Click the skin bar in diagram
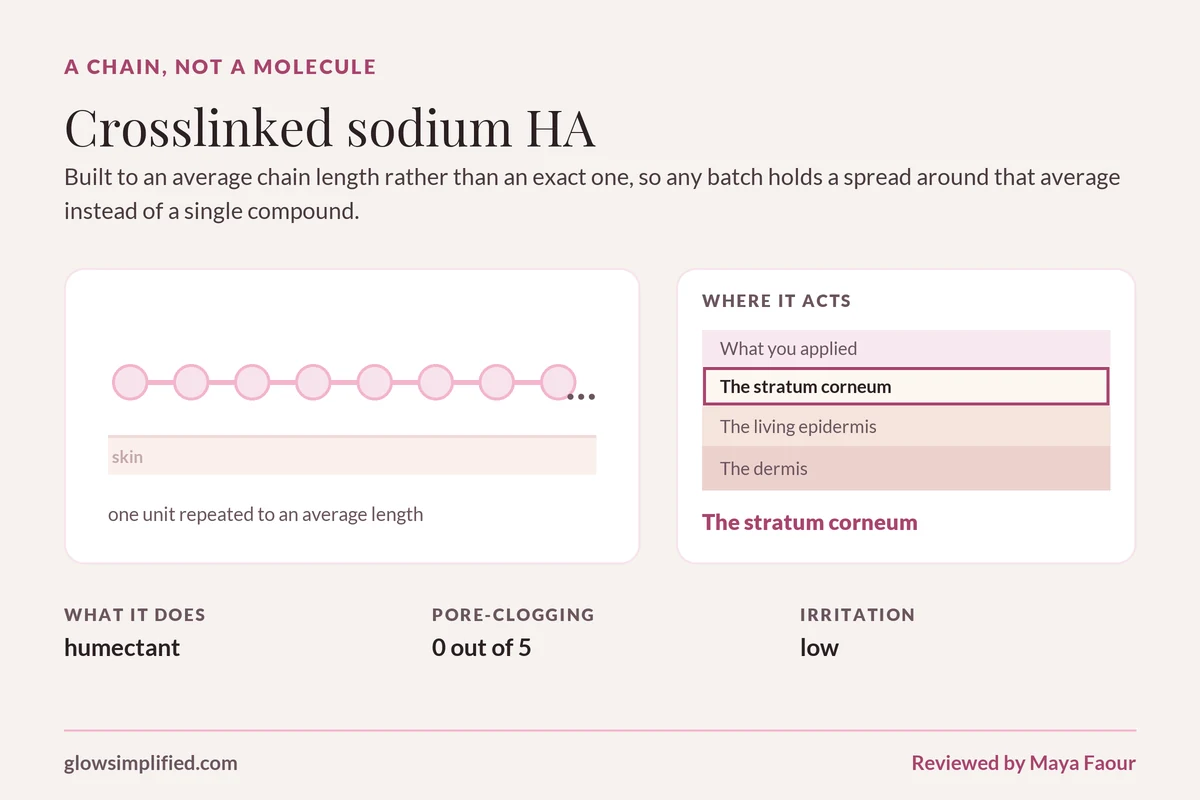Viewport: 1200px width, 800px height. 352,455
